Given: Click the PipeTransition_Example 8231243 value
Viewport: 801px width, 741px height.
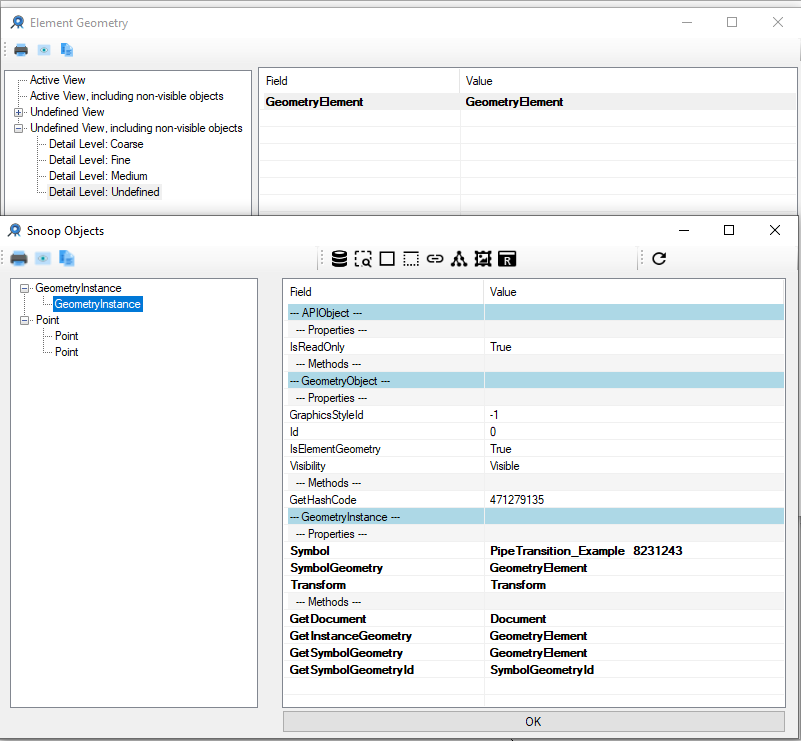Looking at the screenshot, I should pyautogui.click(x=586, y=551).
